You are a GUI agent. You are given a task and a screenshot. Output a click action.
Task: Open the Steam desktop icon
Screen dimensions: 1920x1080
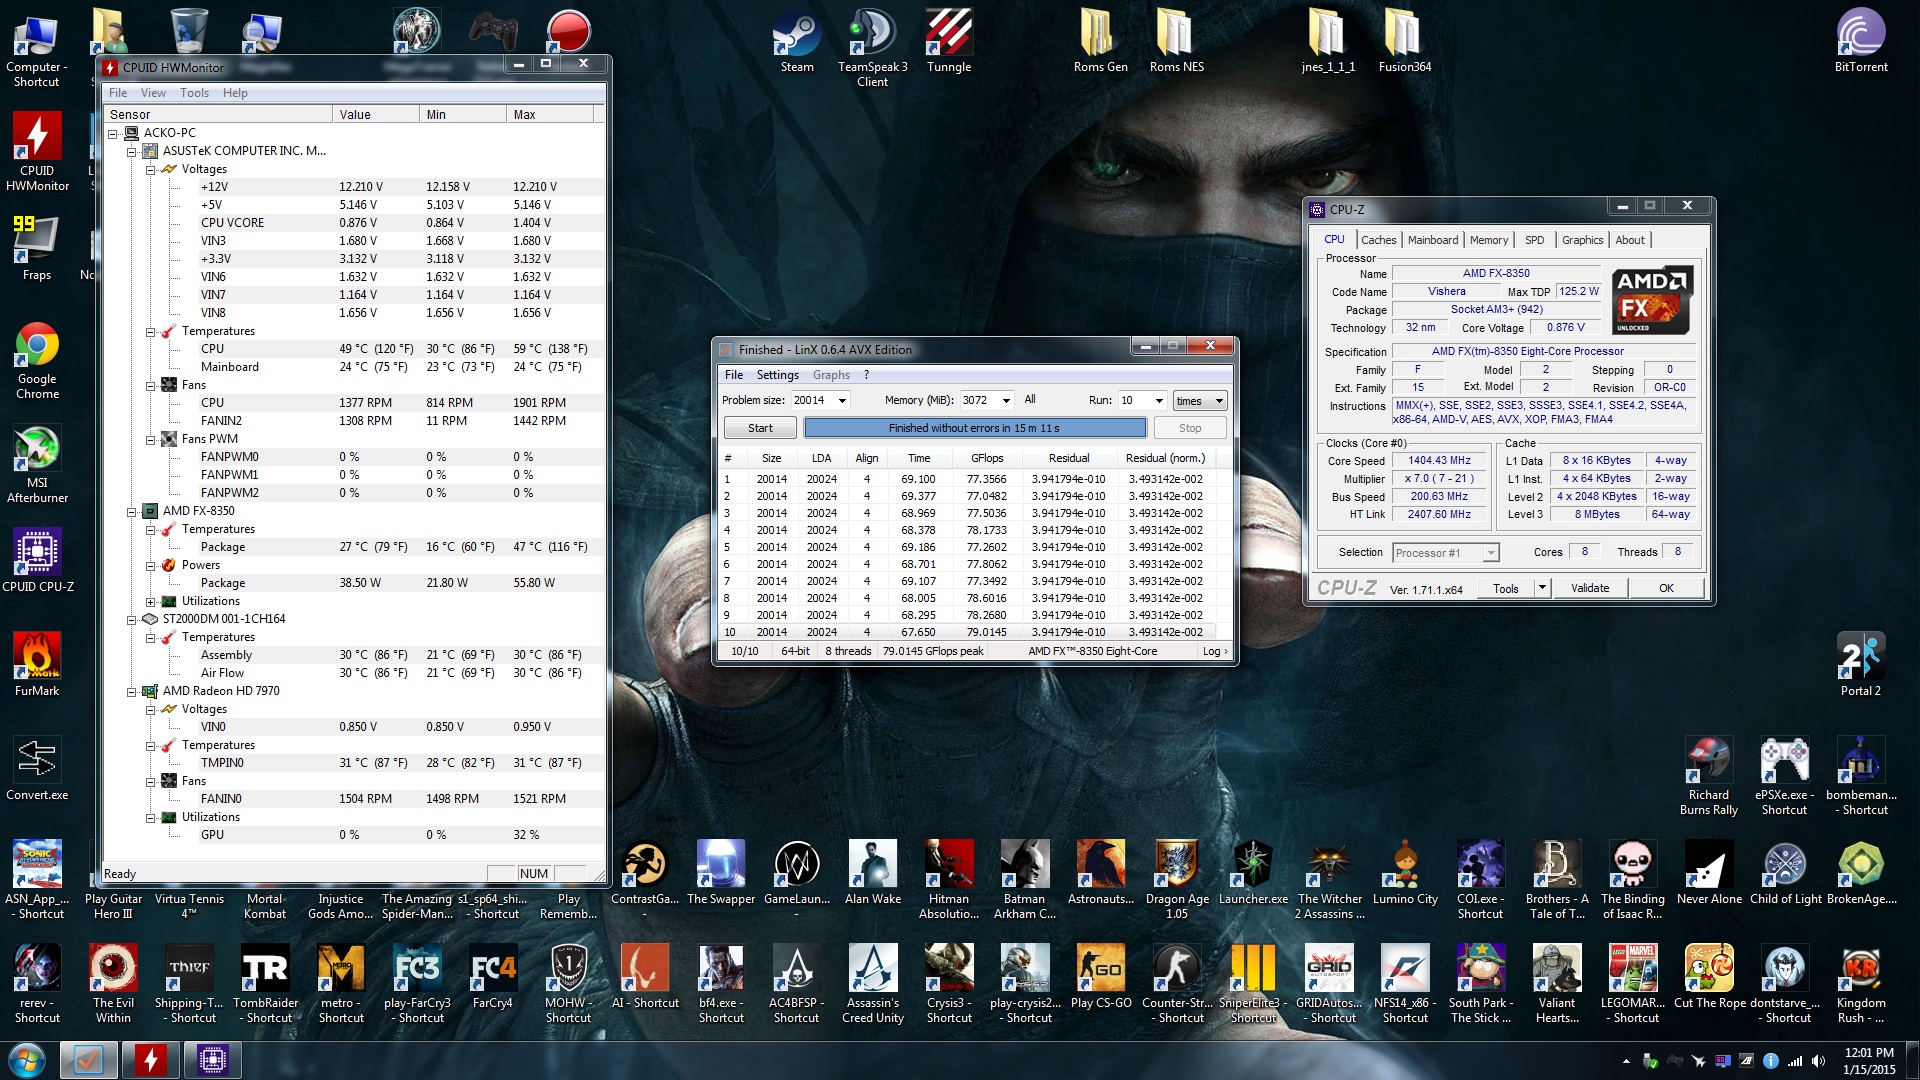coord(796,35)
